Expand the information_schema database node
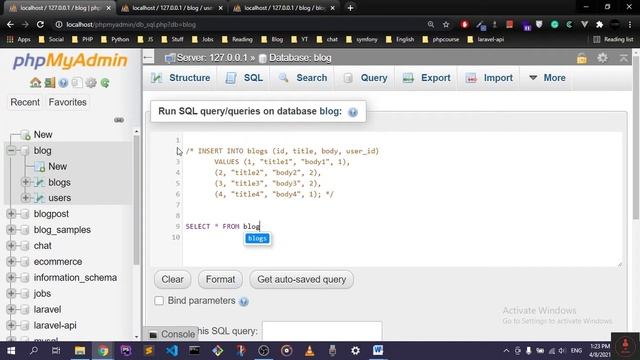This screenshot has height=360, width=640. pos(11,278)
